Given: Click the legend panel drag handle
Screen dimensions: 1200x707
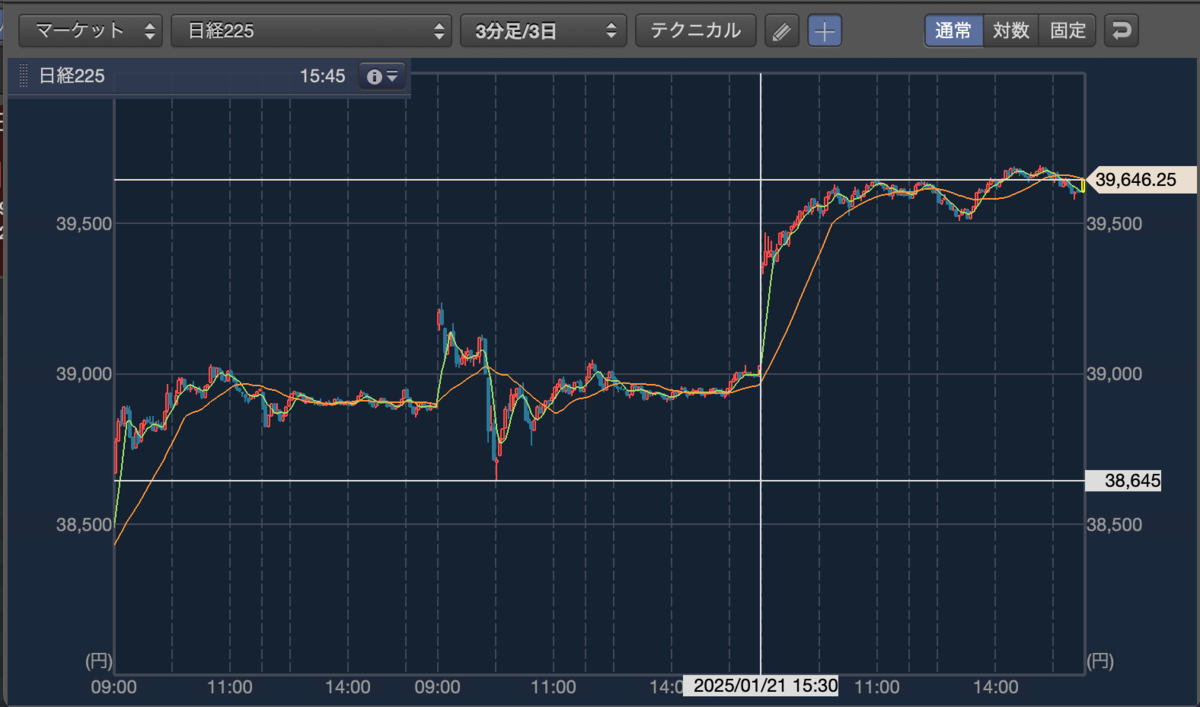Looking at the screenshot, I should (x=23, y=76).
